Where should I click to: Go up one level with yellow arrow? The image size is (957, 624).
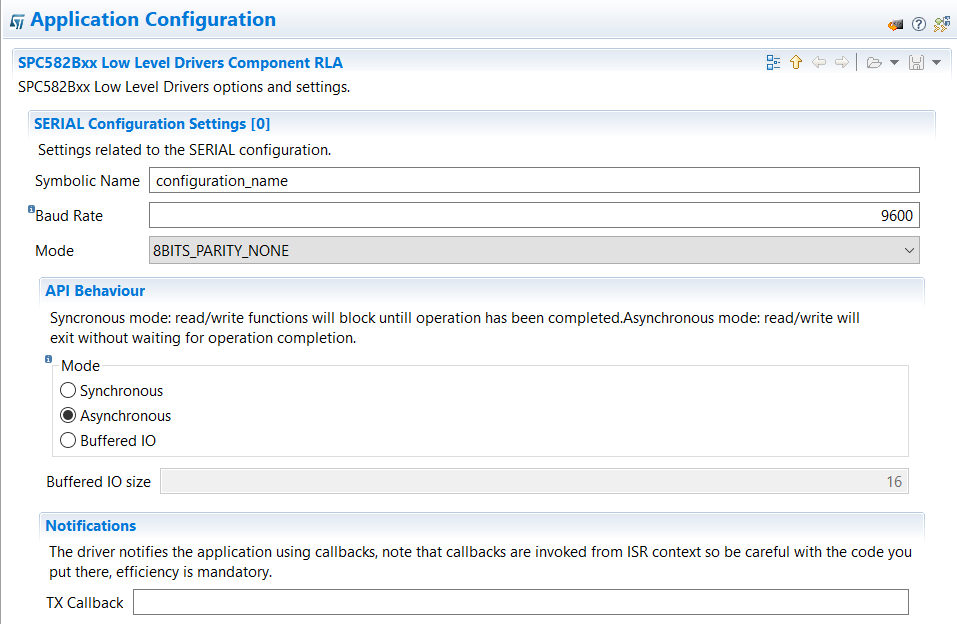796,63
